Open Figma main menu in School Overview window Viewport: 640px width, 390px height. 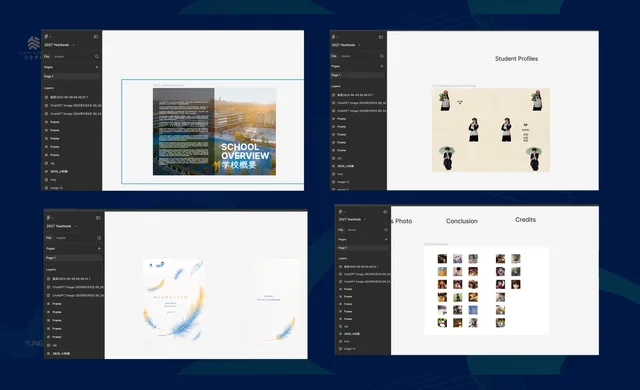point(47,37)
